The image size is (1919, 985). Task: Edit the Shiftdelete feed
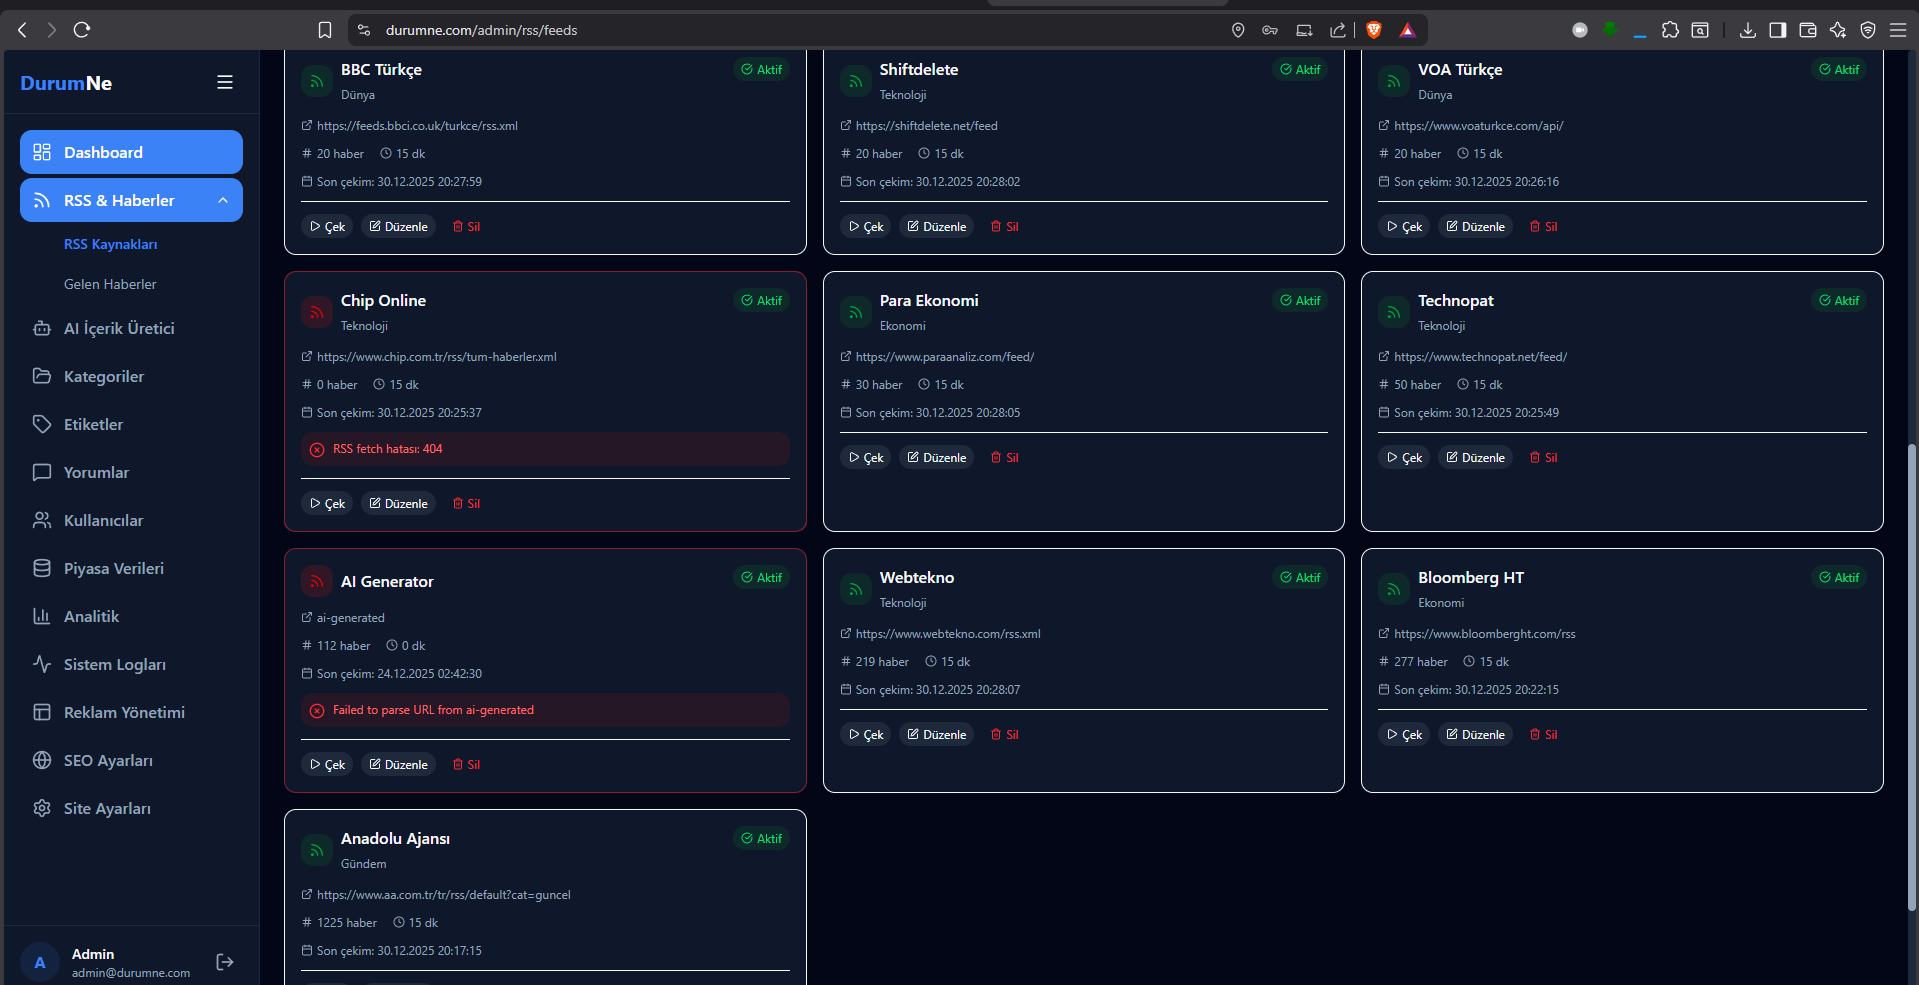click(937, 227)
